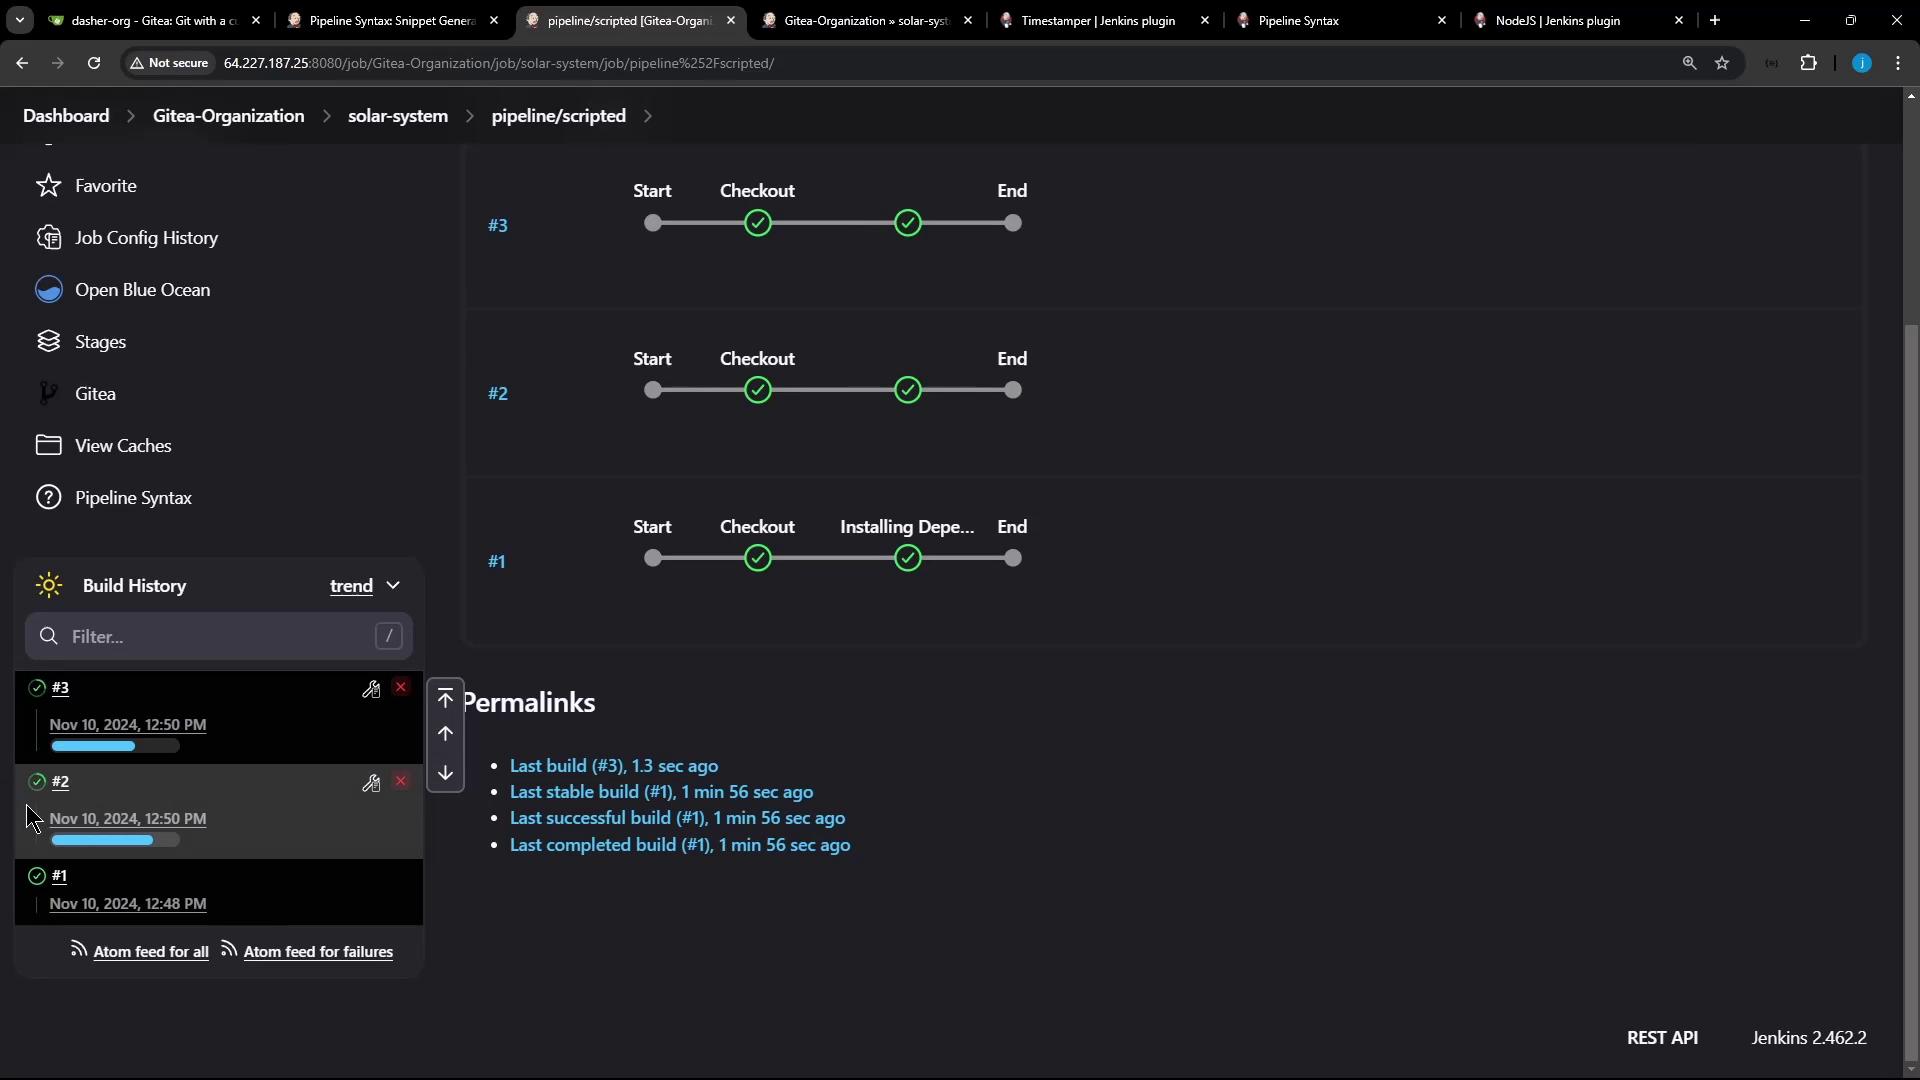1920x1080 pixels.
Task: Switch to NodeJS Jenkins plugin tab
Action: pyautogui.click(x=1557, y=20)
